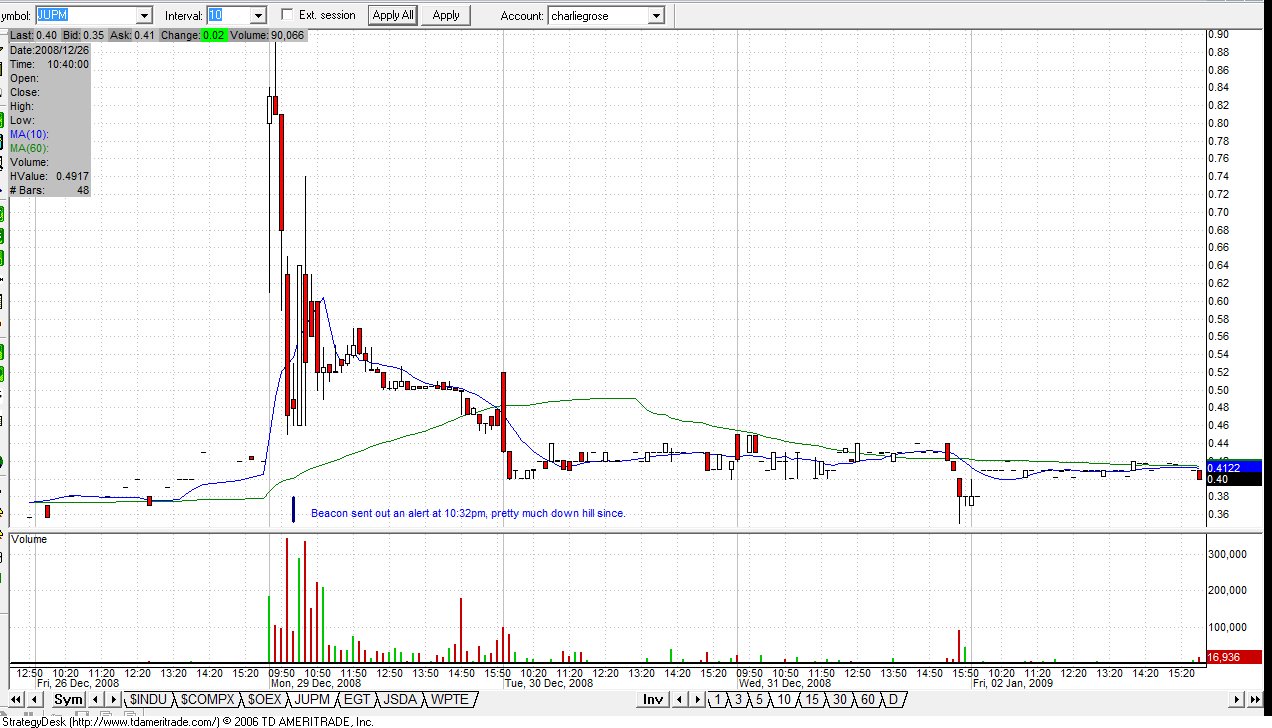Image resolution: width=1272 pixels, height=728 pixels.
Task: Click the green Change: 0.02 value
Action: (213, 36)
